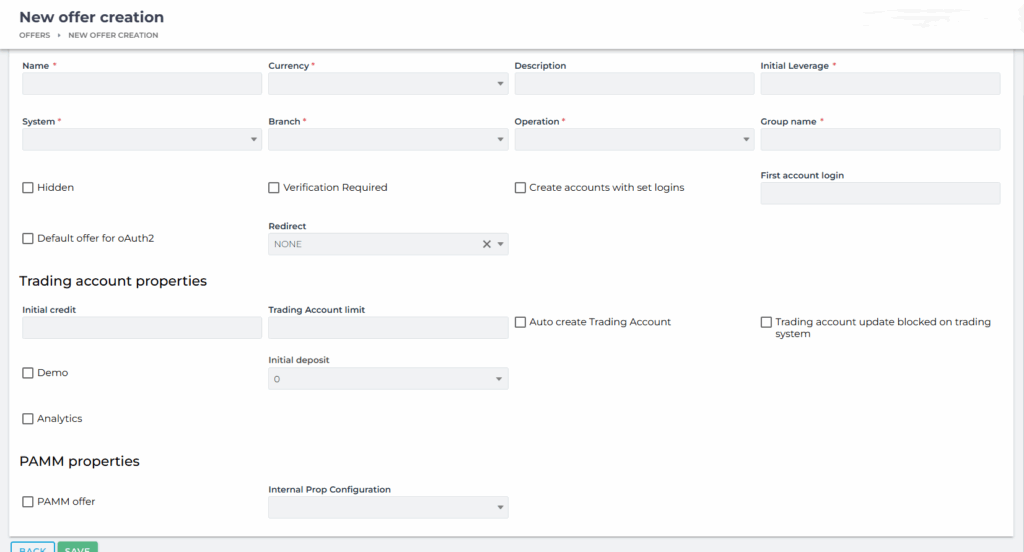1024x552 pixels.
Task: Open the Branch selector
Action: tap(388, 140)
